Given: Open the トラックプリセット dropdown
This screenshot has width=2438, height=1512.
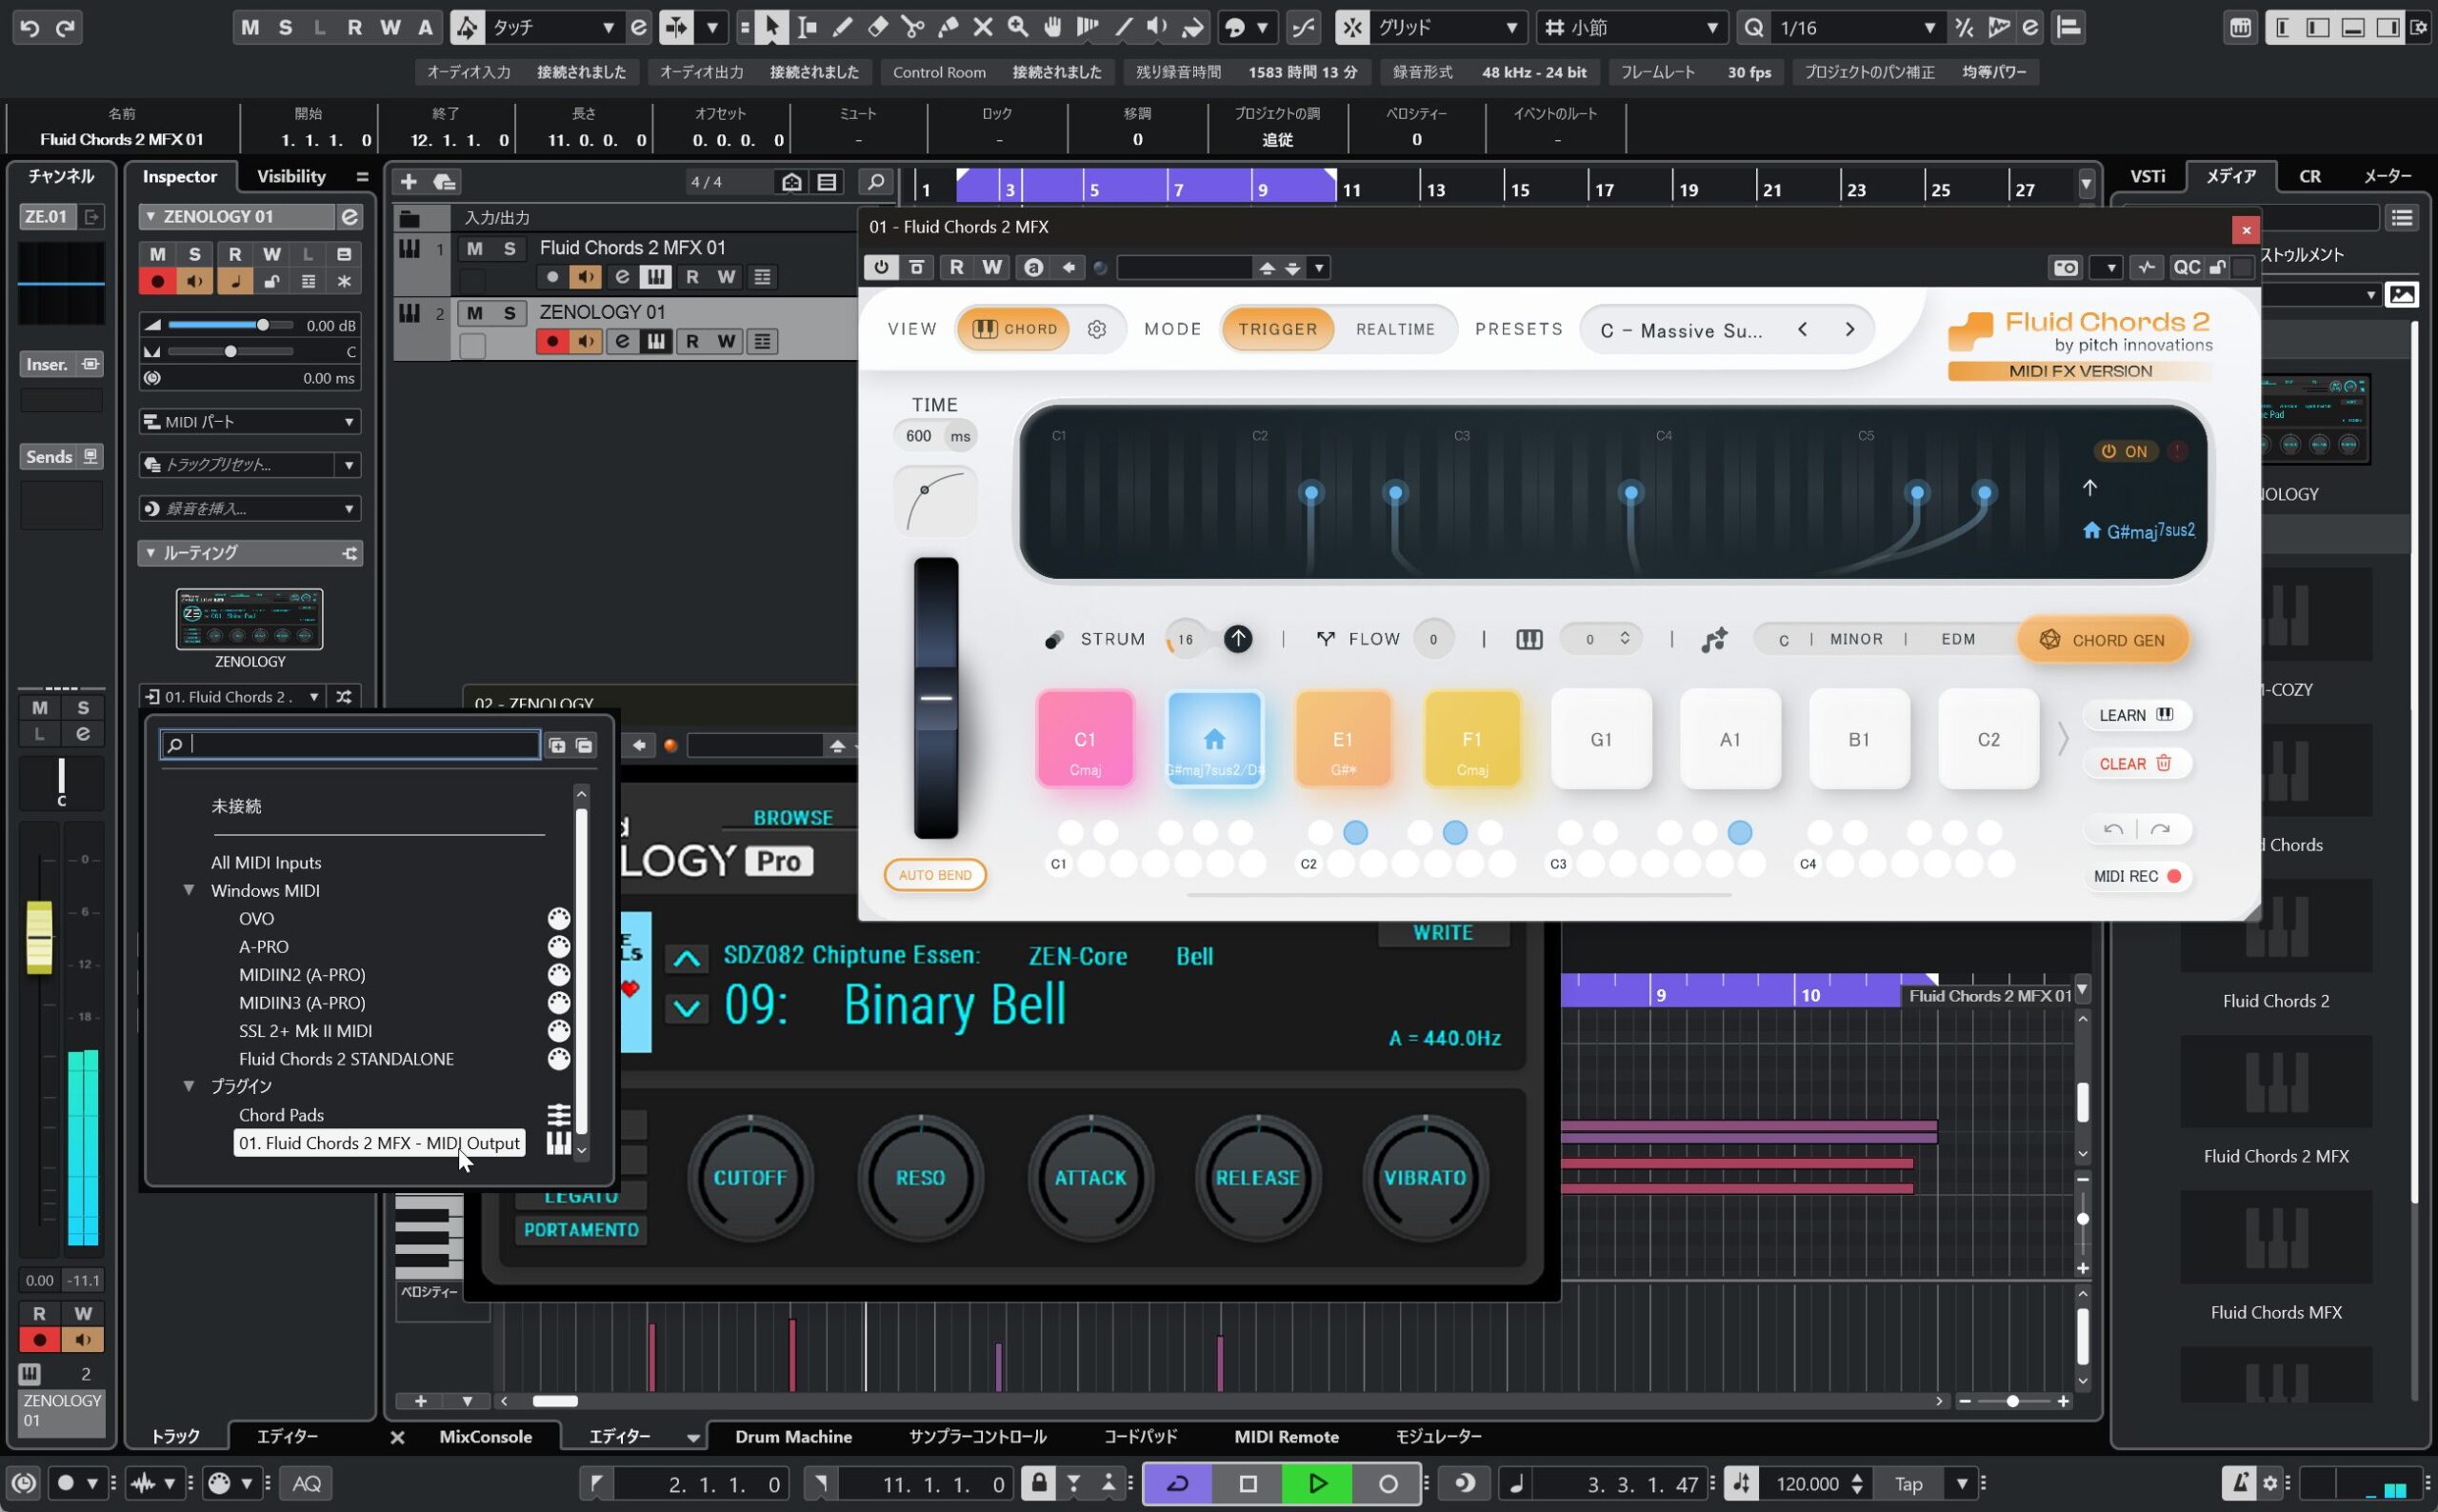Looking at the screenshot, I should click(250, 465).
